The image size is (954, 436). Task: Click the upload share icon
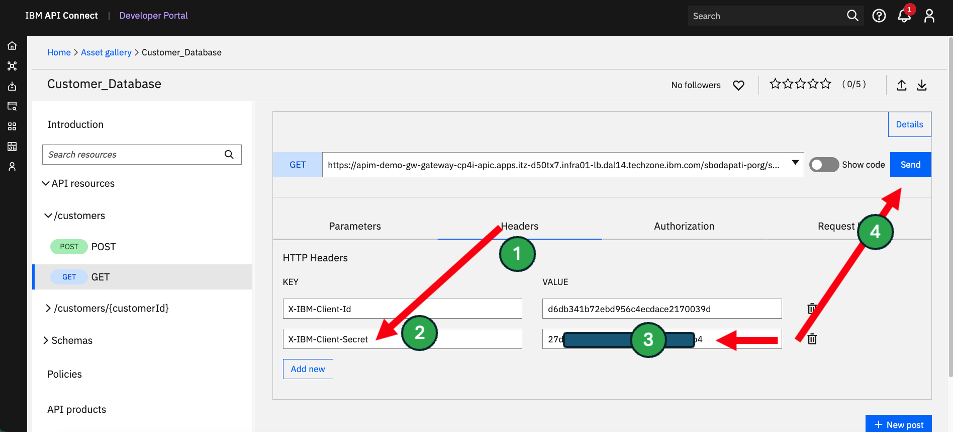902,86
